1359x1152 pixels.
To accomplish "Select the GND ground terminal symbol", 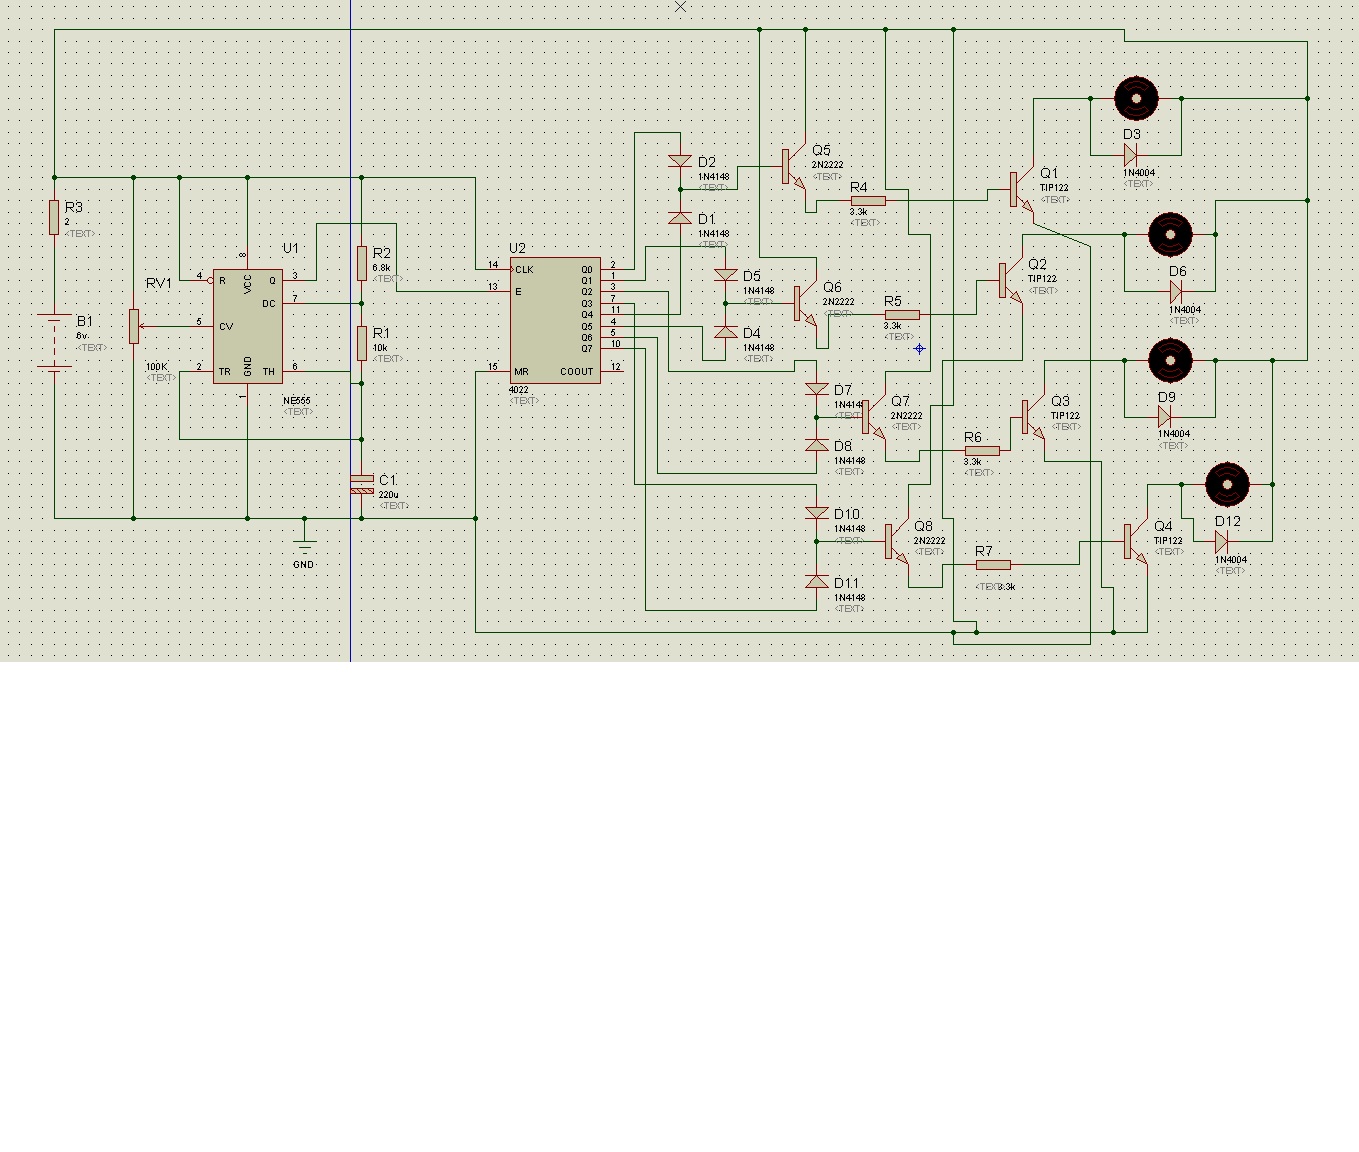I will click(x=305, y=547).
